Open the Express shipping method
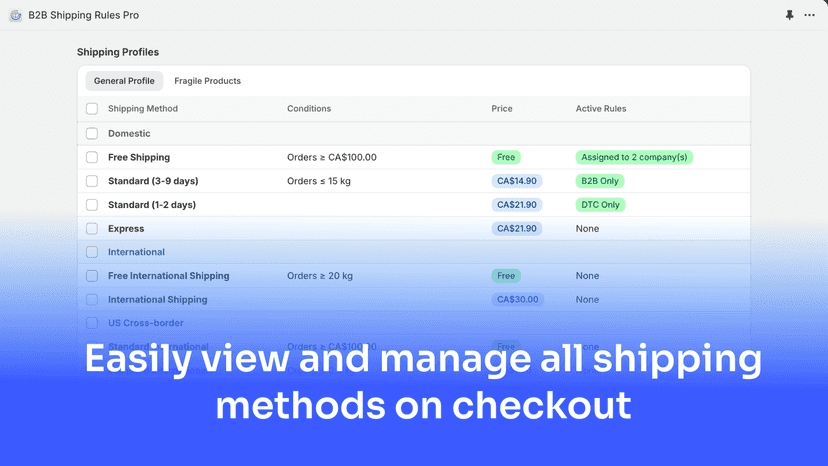The width and height of the screenshot is (828, 466). tap(126, 229)
